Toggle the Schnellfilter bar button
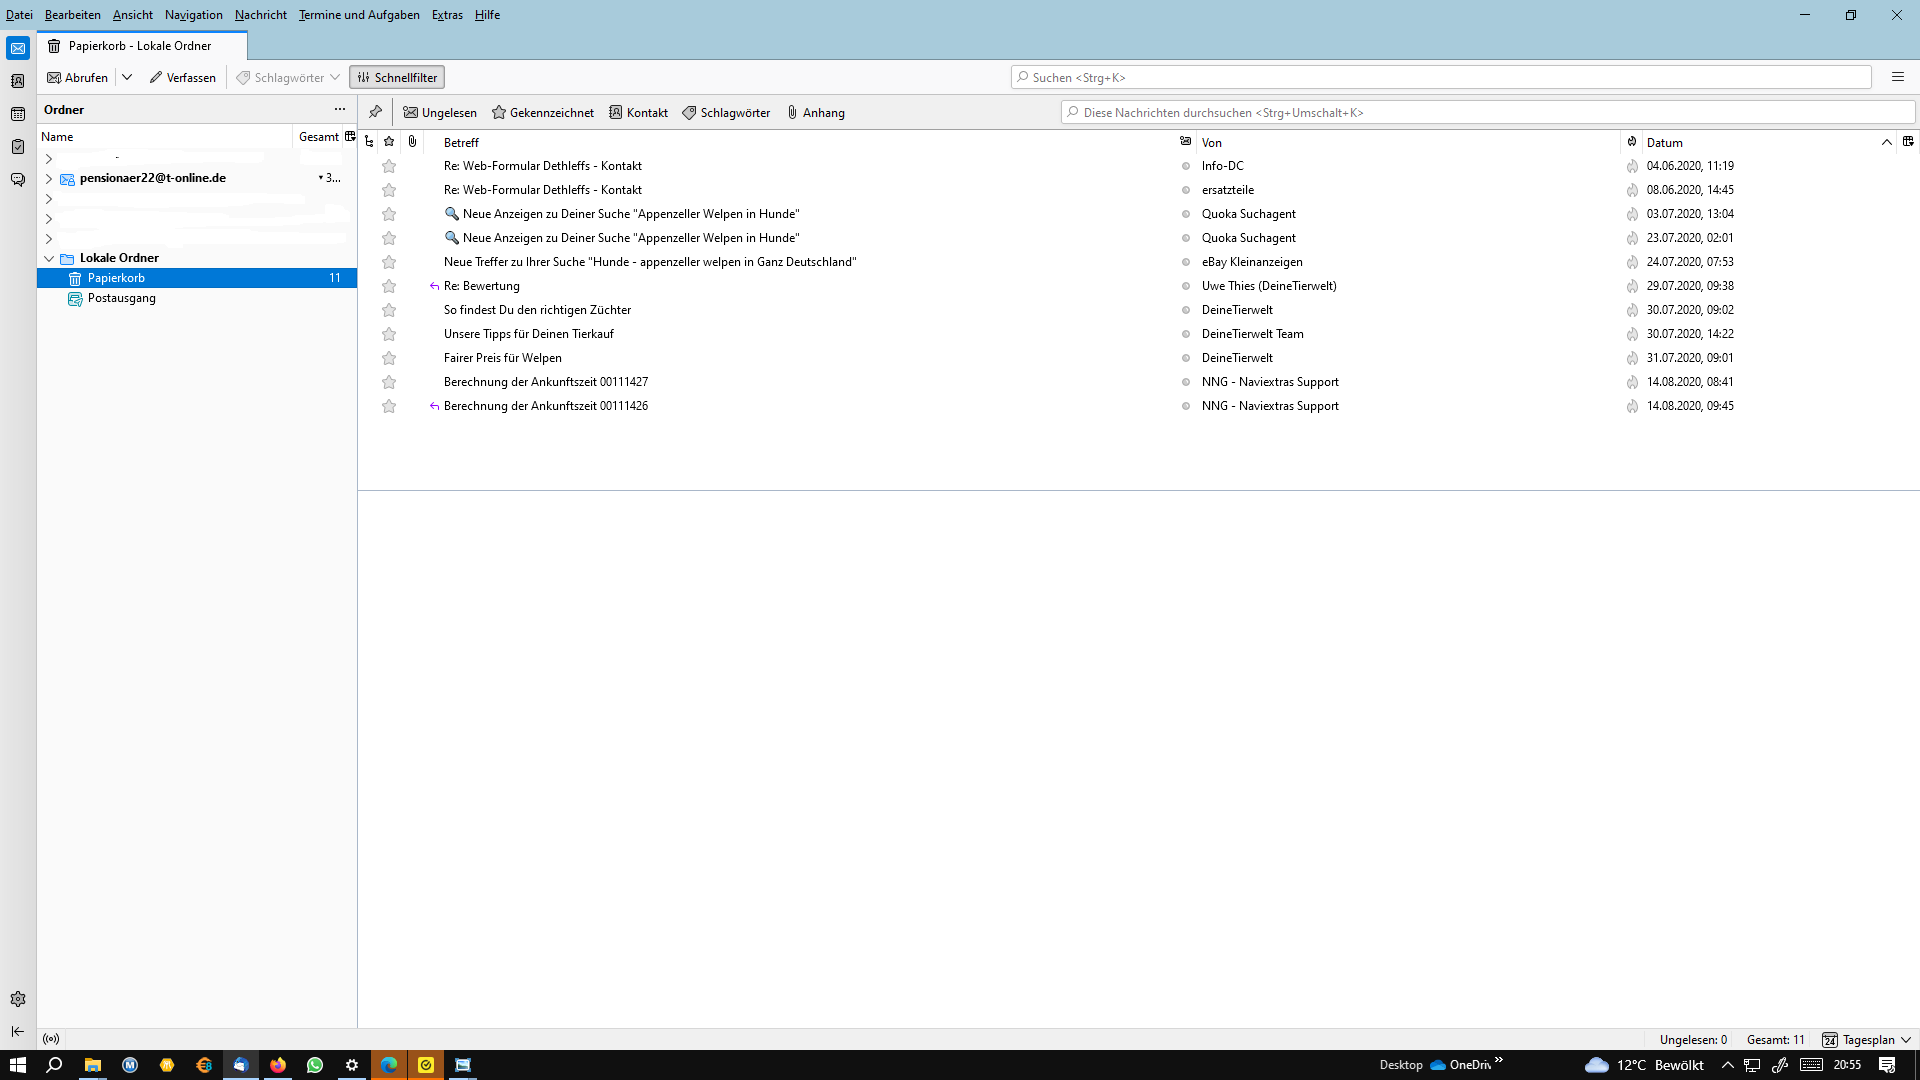The width and height of the screenshot is (1920, 1080). point(397,77)
